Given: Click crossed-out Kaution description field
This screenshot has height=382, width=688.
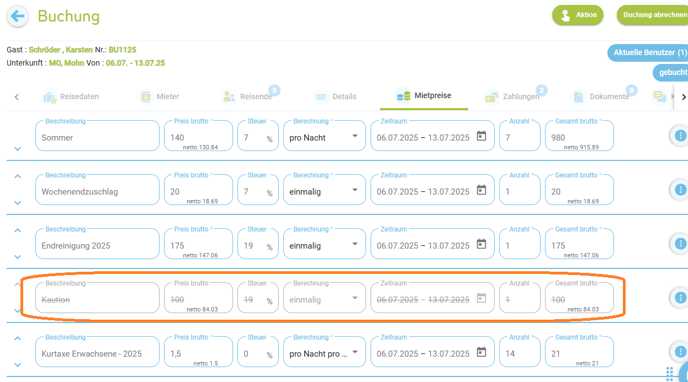Looking at the screenshot, I should (x=97, y=298).
